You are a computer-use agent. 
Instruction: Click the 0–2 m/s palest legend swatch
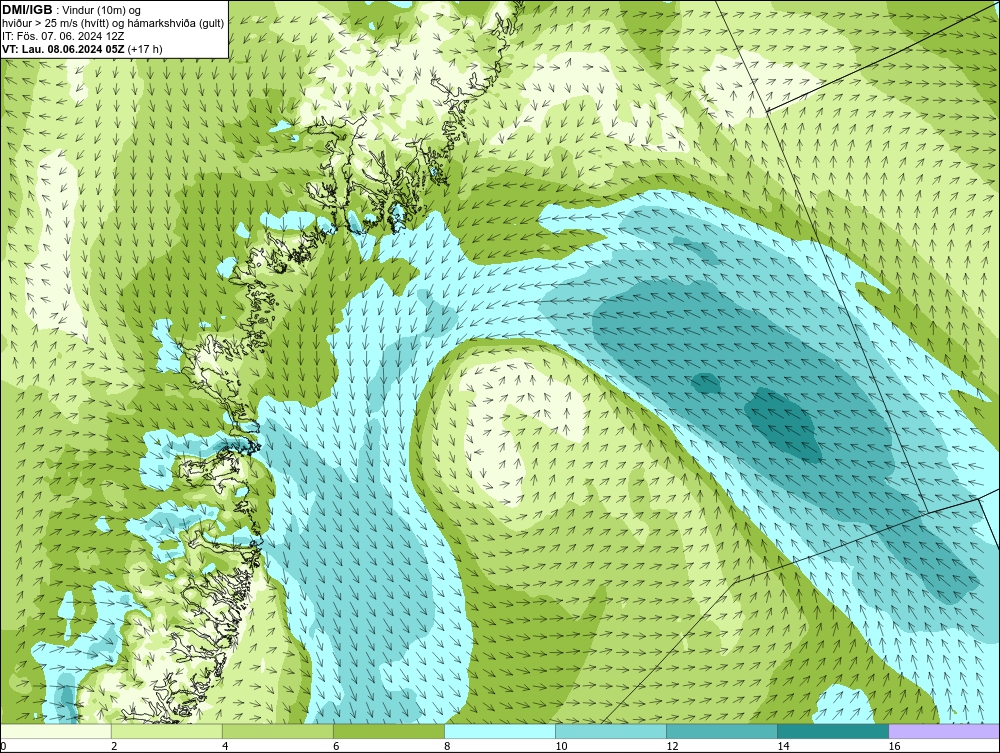[x=55, y=731]
